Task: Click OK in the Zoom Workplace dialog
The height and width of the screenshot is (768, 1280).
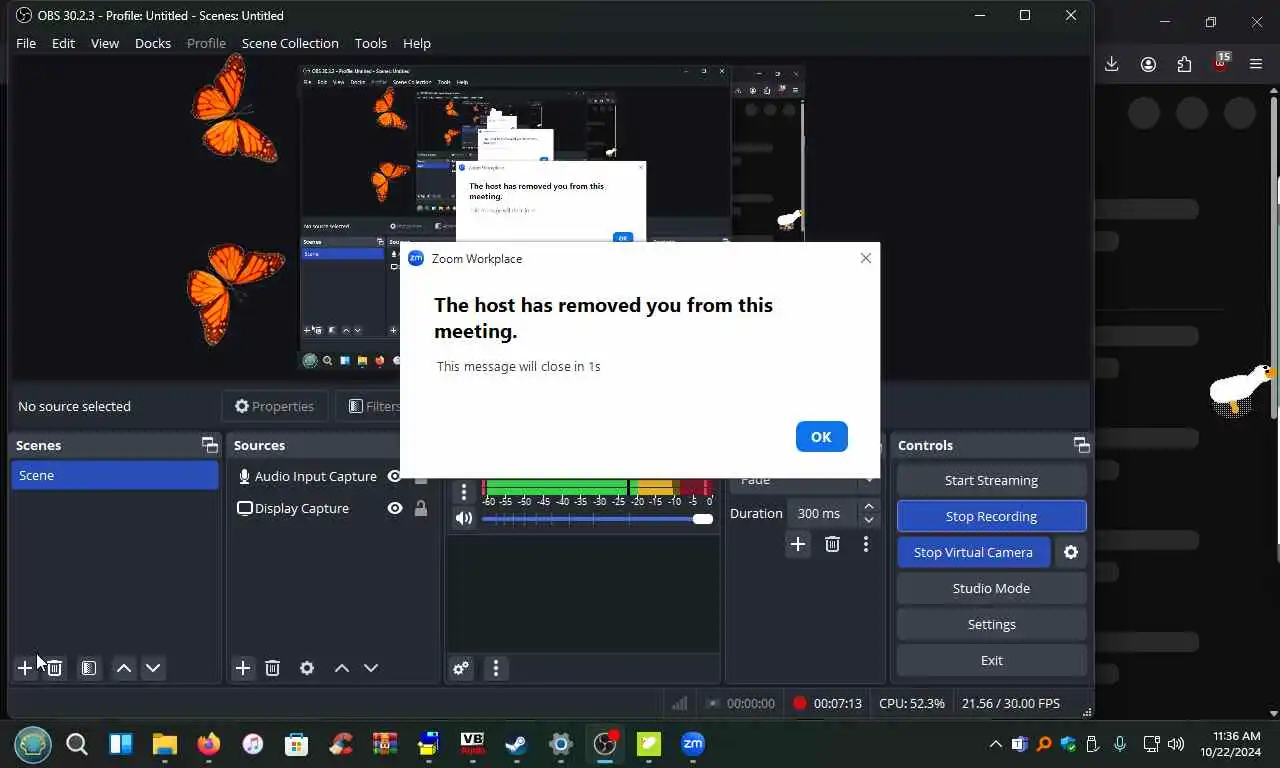Action: (x=821, y=437)
